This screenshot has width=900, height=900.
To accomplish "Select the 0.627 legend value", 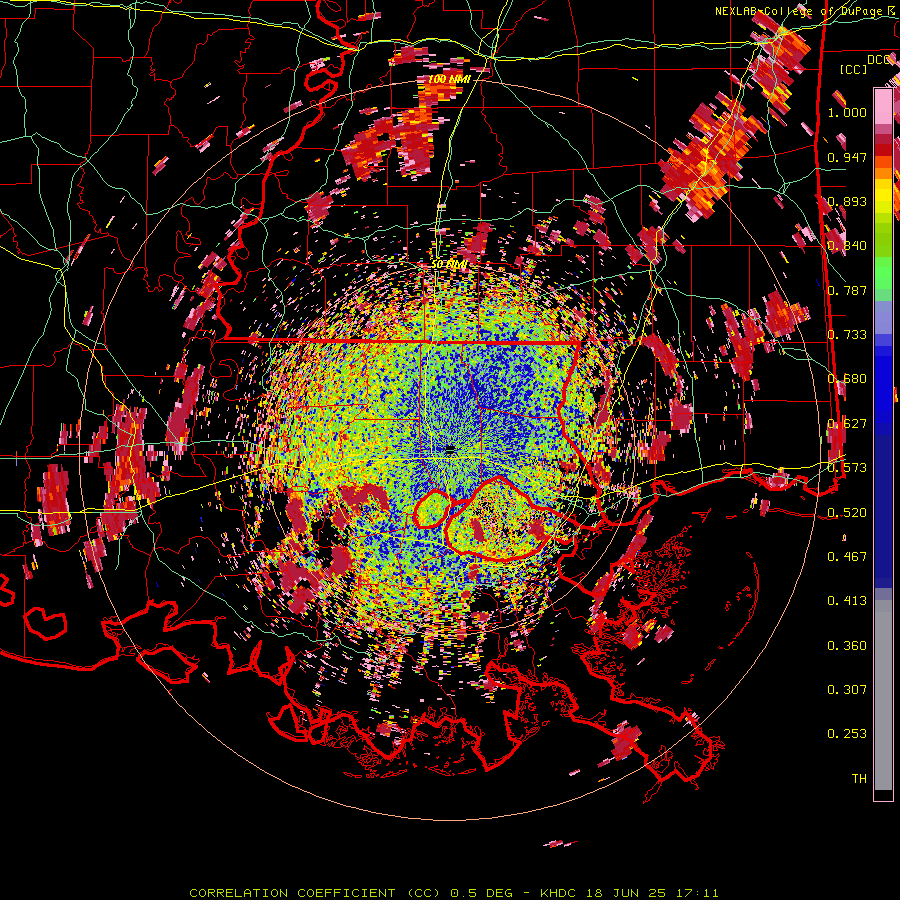I will 847,424.
